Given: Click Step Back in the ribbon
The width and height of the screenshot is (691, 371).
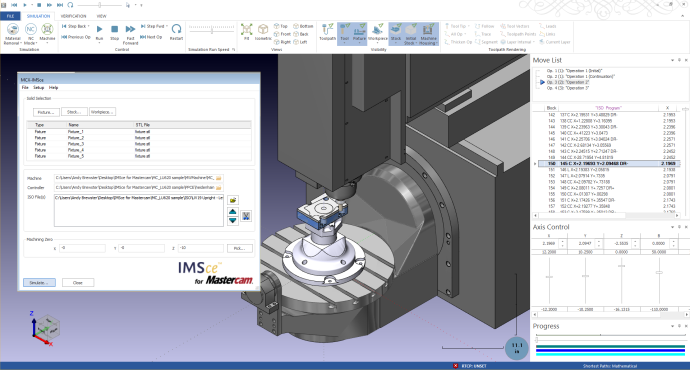Looking at the screenshot, I should [x=74, y=26].
